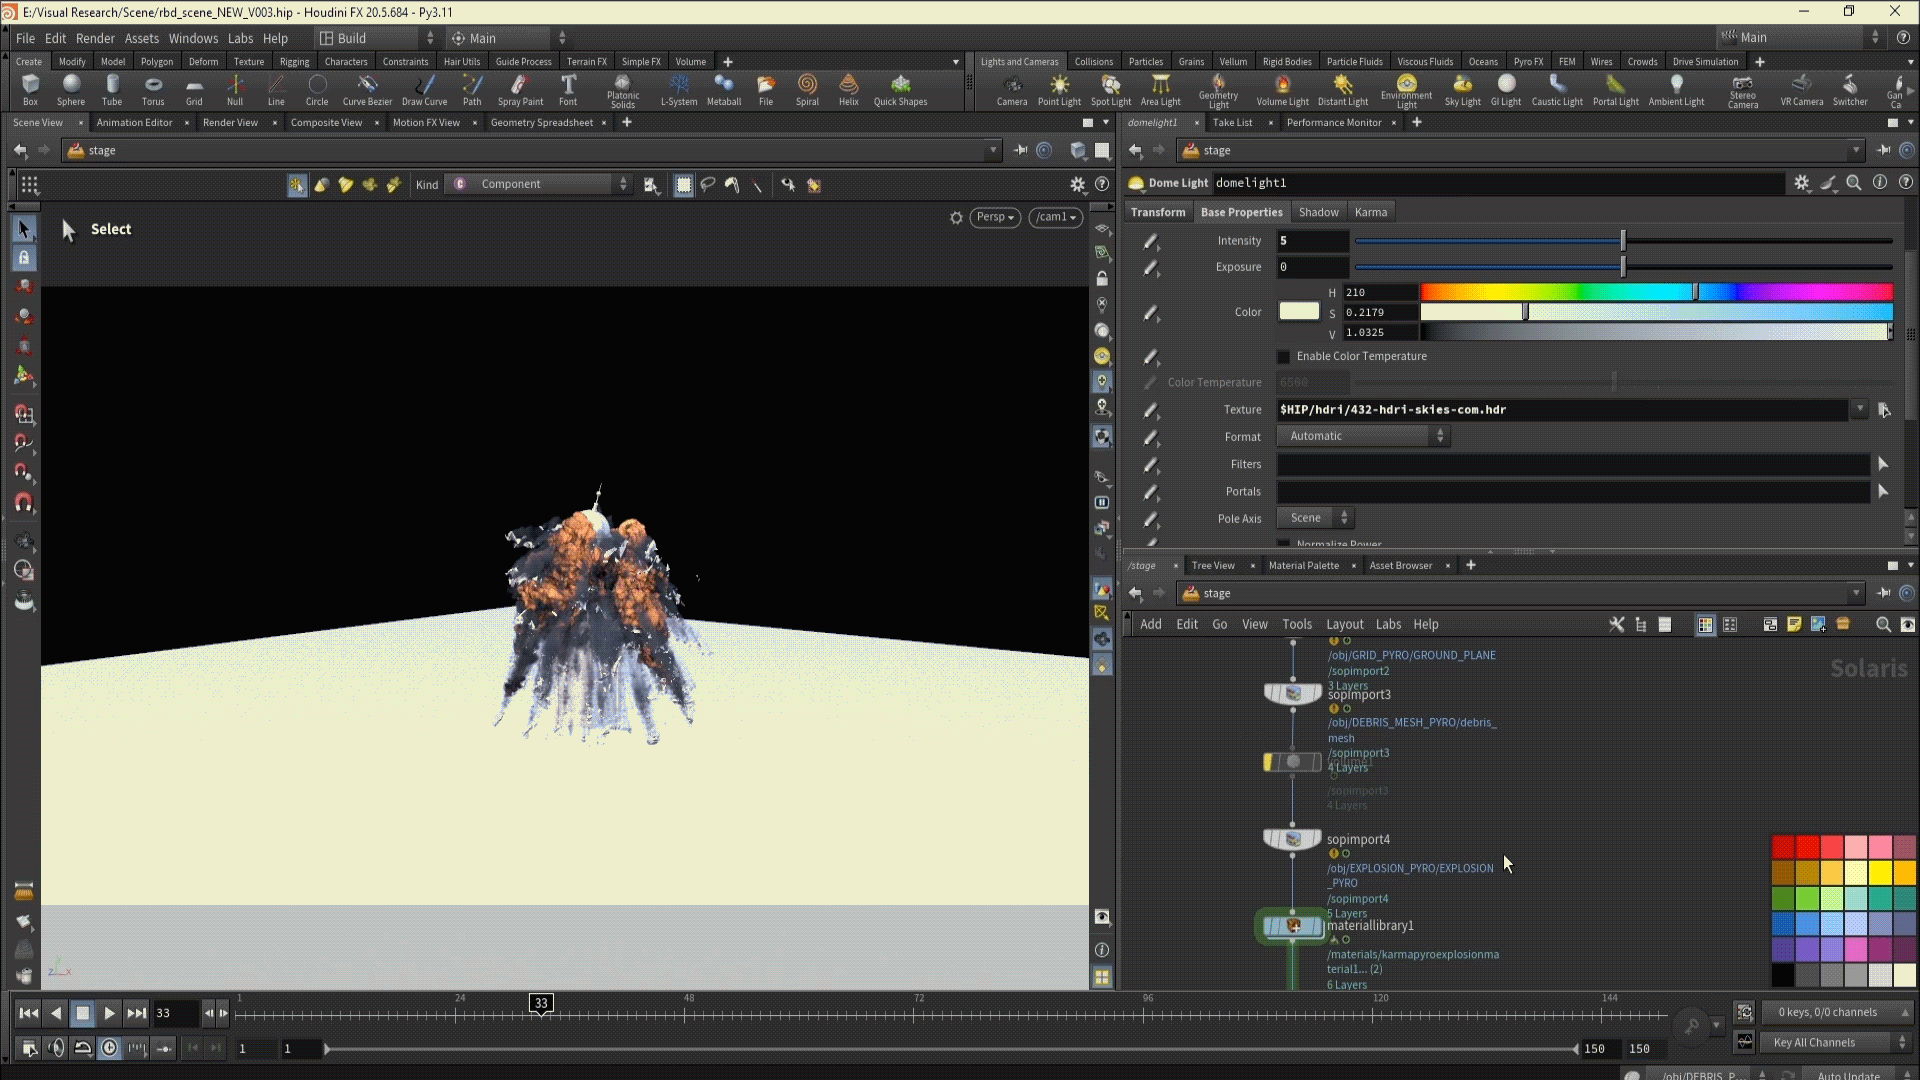
Task: Toggle the Normalize Power checkbox
Action: tap(1284, 544)
